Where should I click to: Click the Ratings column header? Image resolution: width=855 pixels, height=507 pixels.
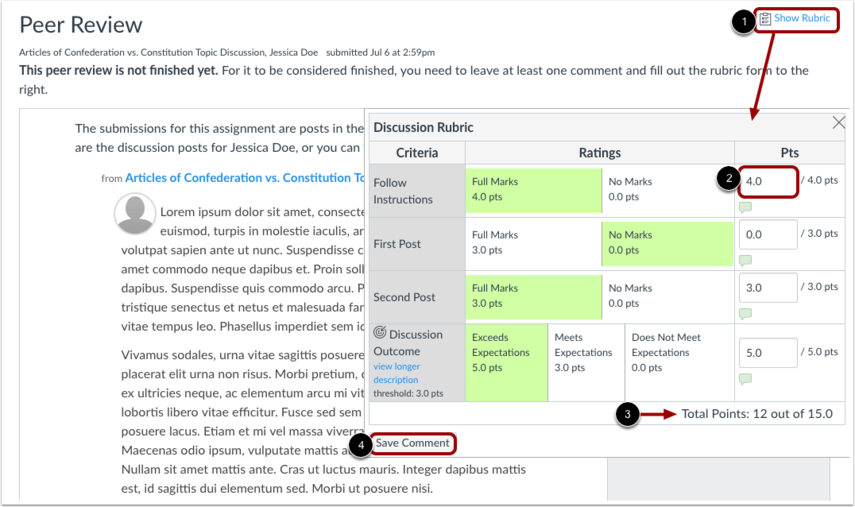(600, 153)
